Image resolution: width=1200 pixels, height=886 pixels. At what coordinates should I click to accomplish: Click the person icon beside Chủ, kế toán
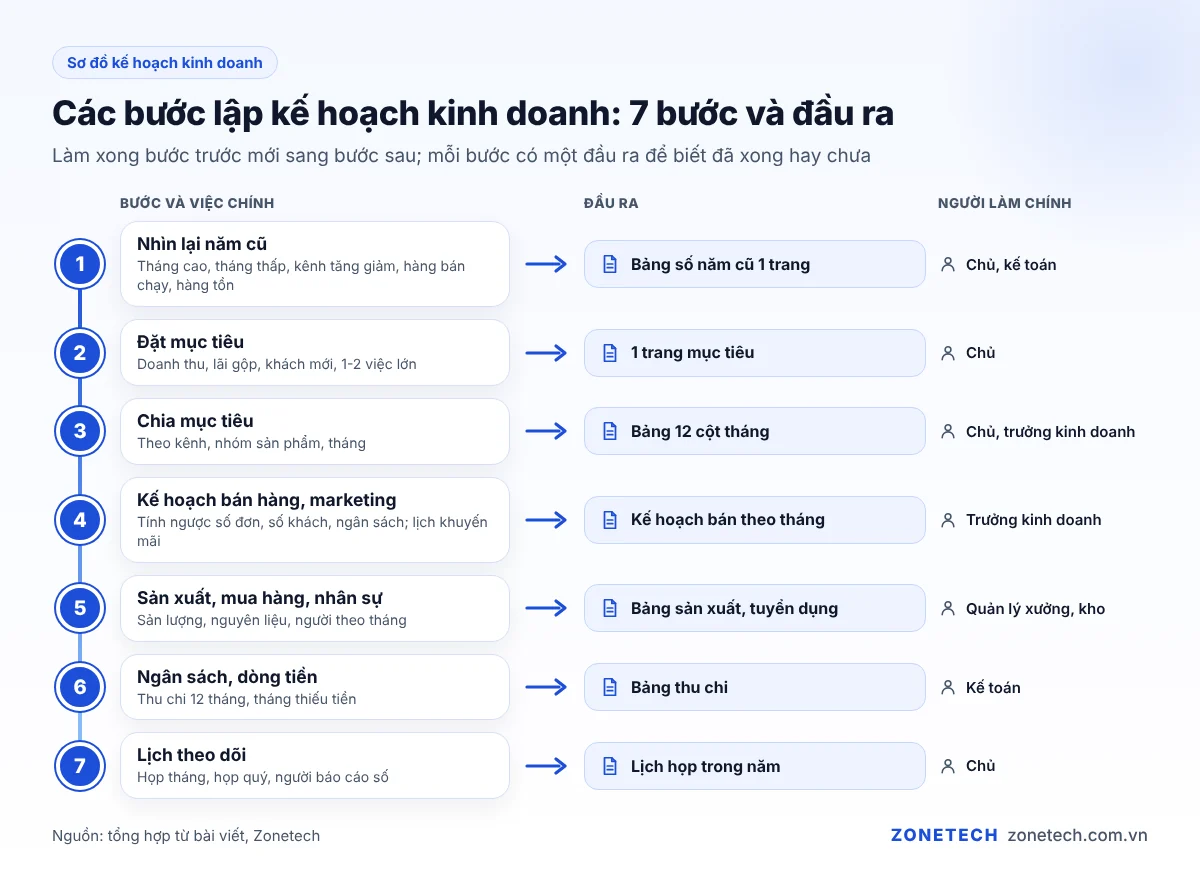(x=947, y=265)
